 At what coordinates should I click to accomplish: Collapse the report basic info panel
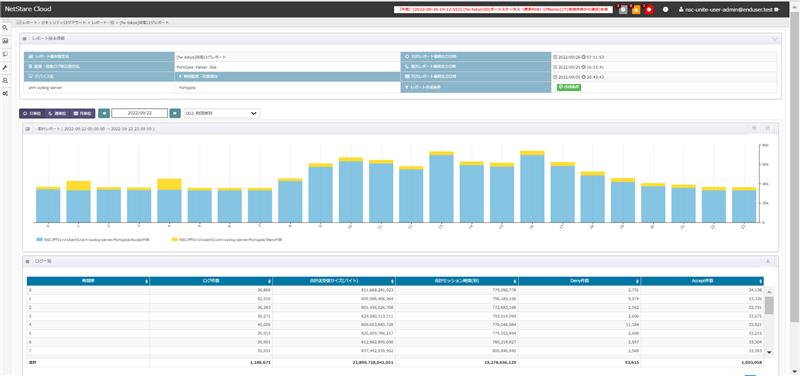[x=774, y=39]
